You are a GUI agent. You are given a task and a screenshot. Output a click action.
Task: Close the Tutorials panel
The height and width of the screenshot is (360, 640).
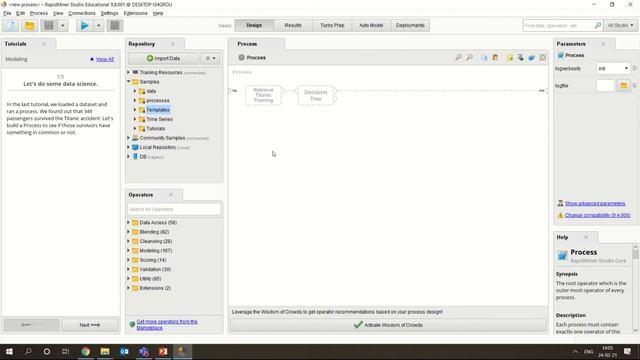[44, 44]
